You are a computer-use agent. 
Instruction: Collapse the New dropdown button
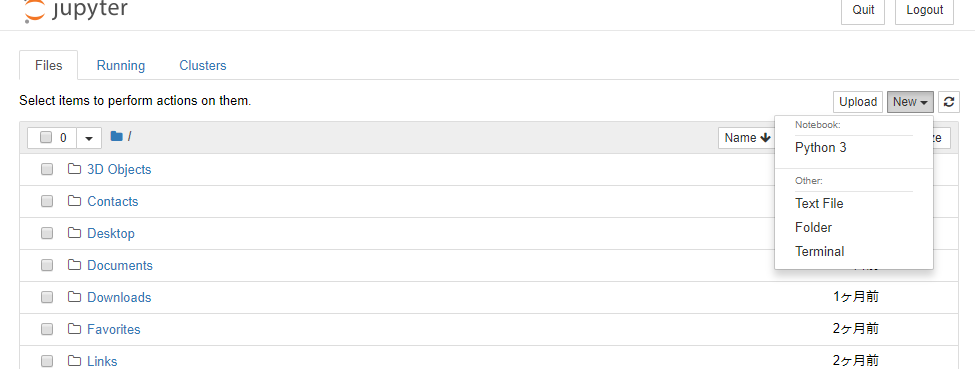[x=910, y=102]
